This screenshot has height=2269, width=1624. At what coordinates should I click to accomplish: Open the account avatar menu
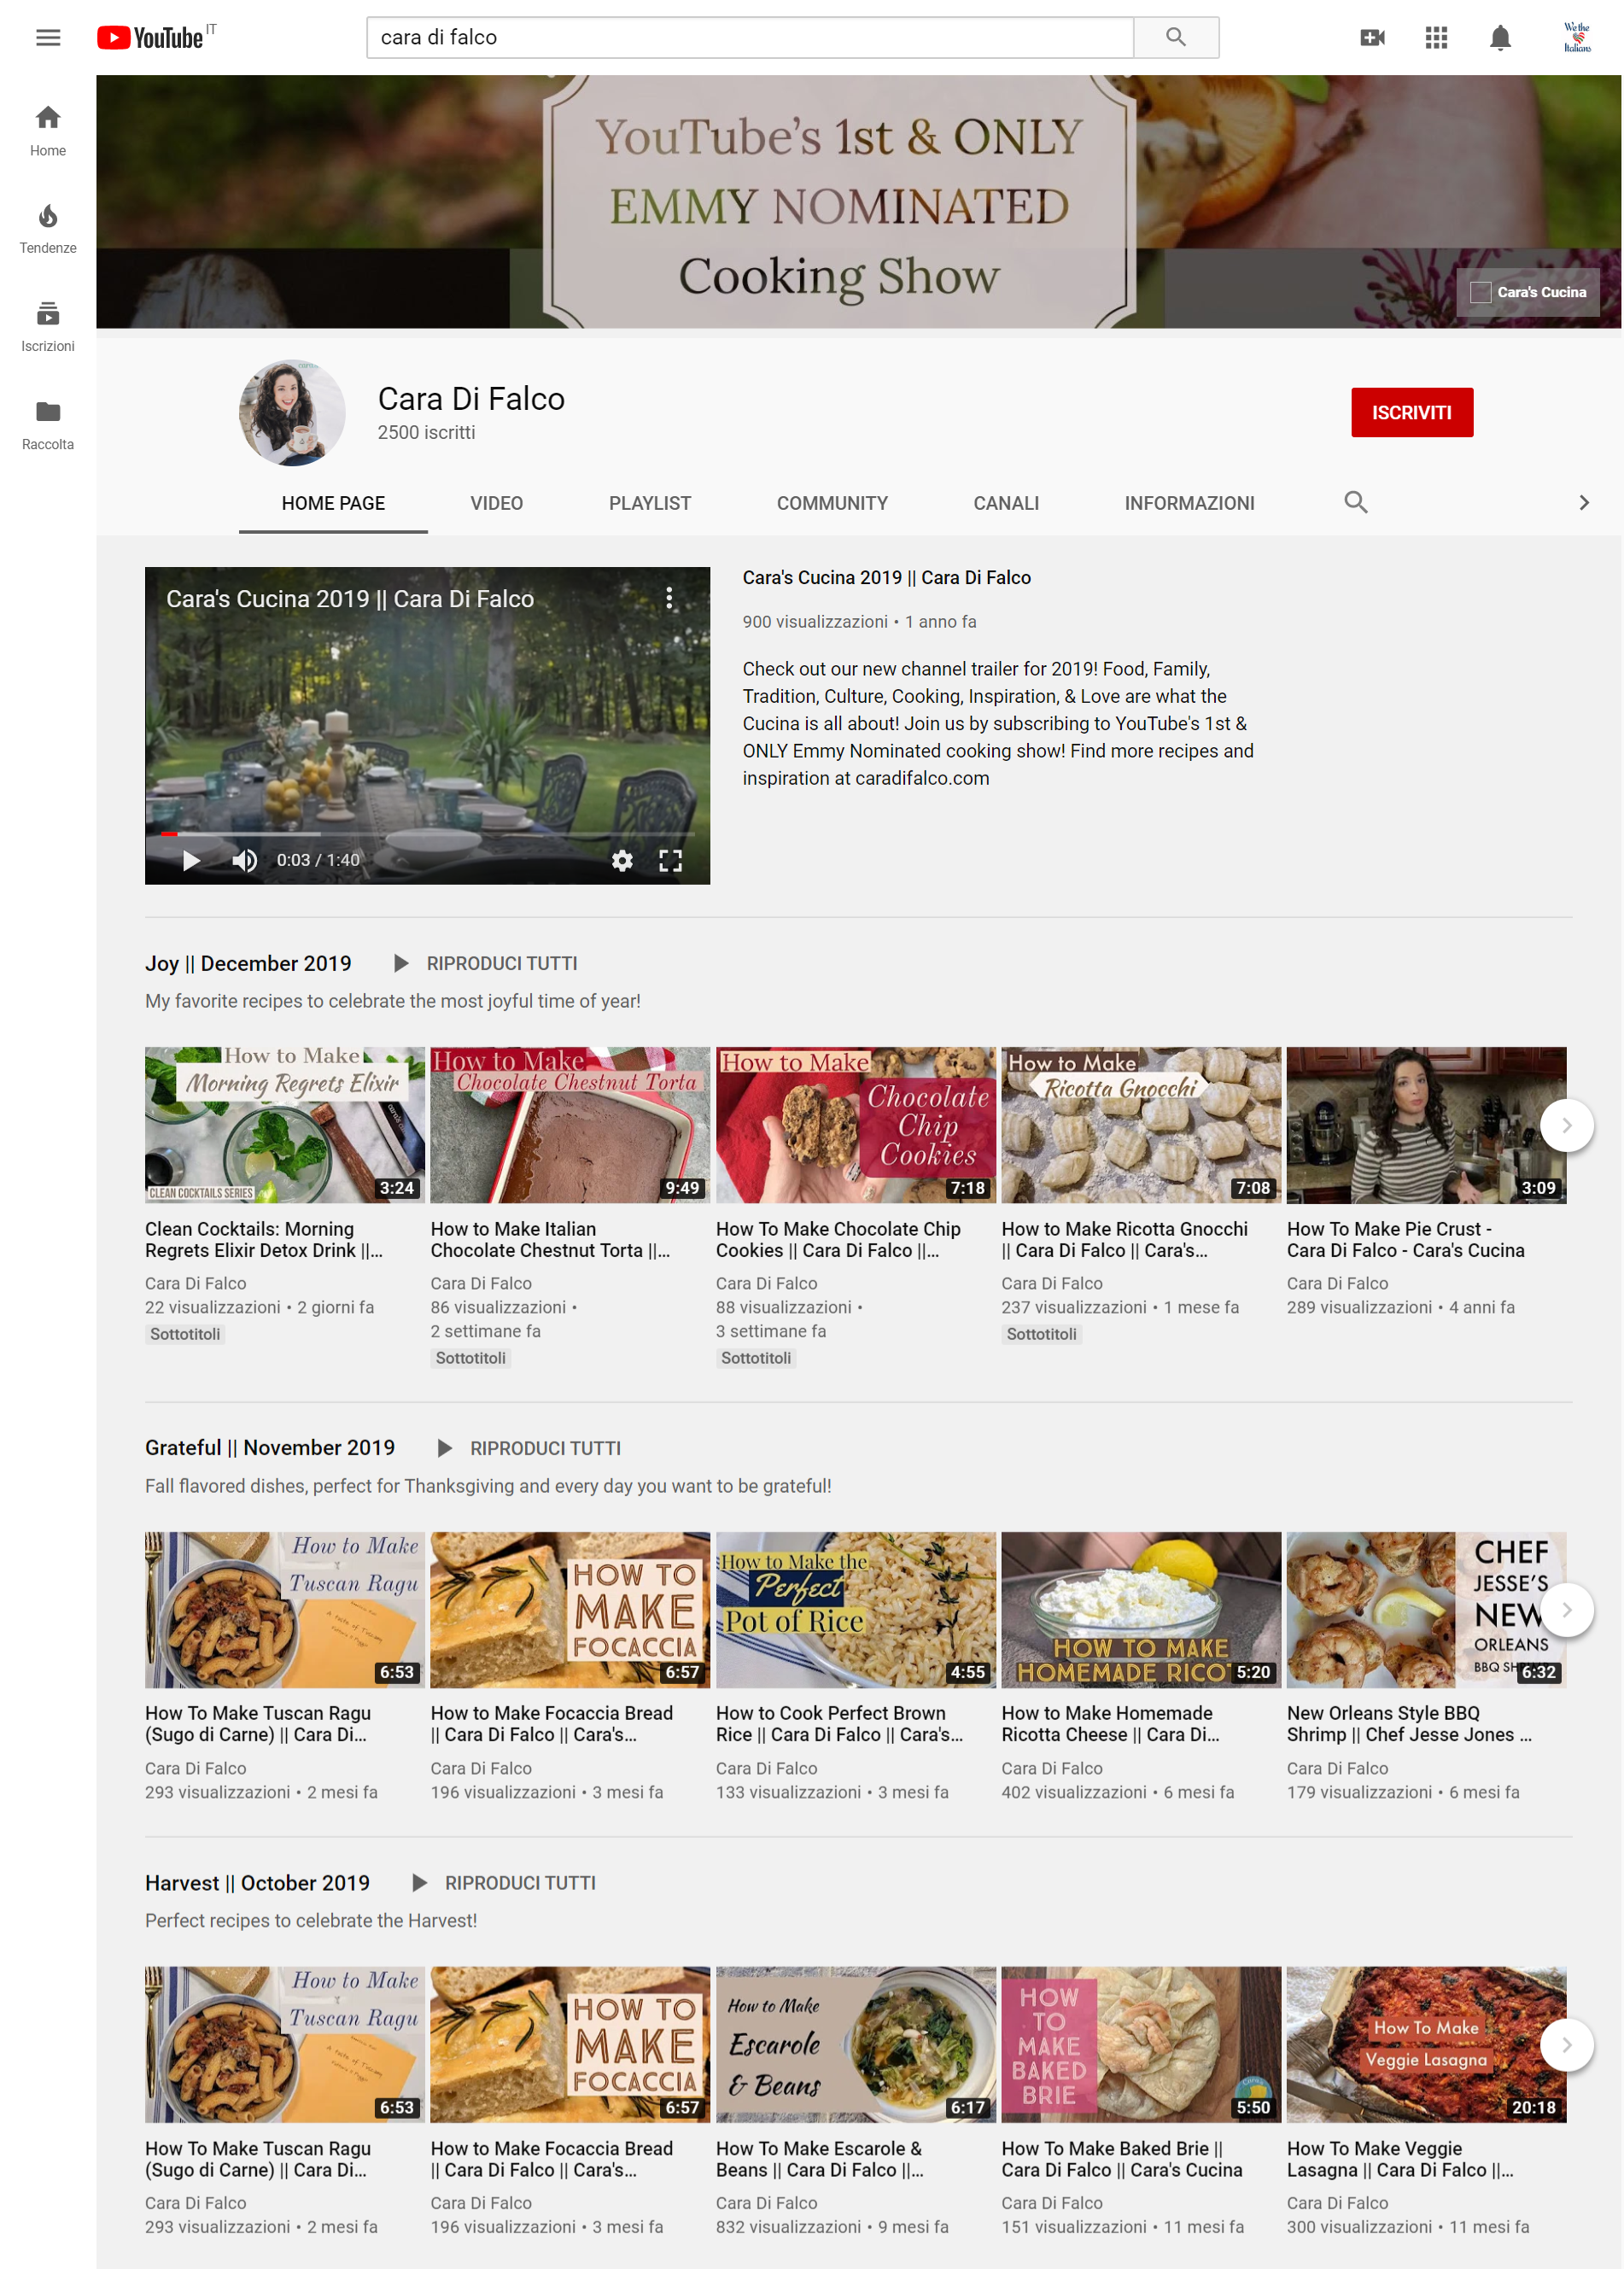(1577, 38)
